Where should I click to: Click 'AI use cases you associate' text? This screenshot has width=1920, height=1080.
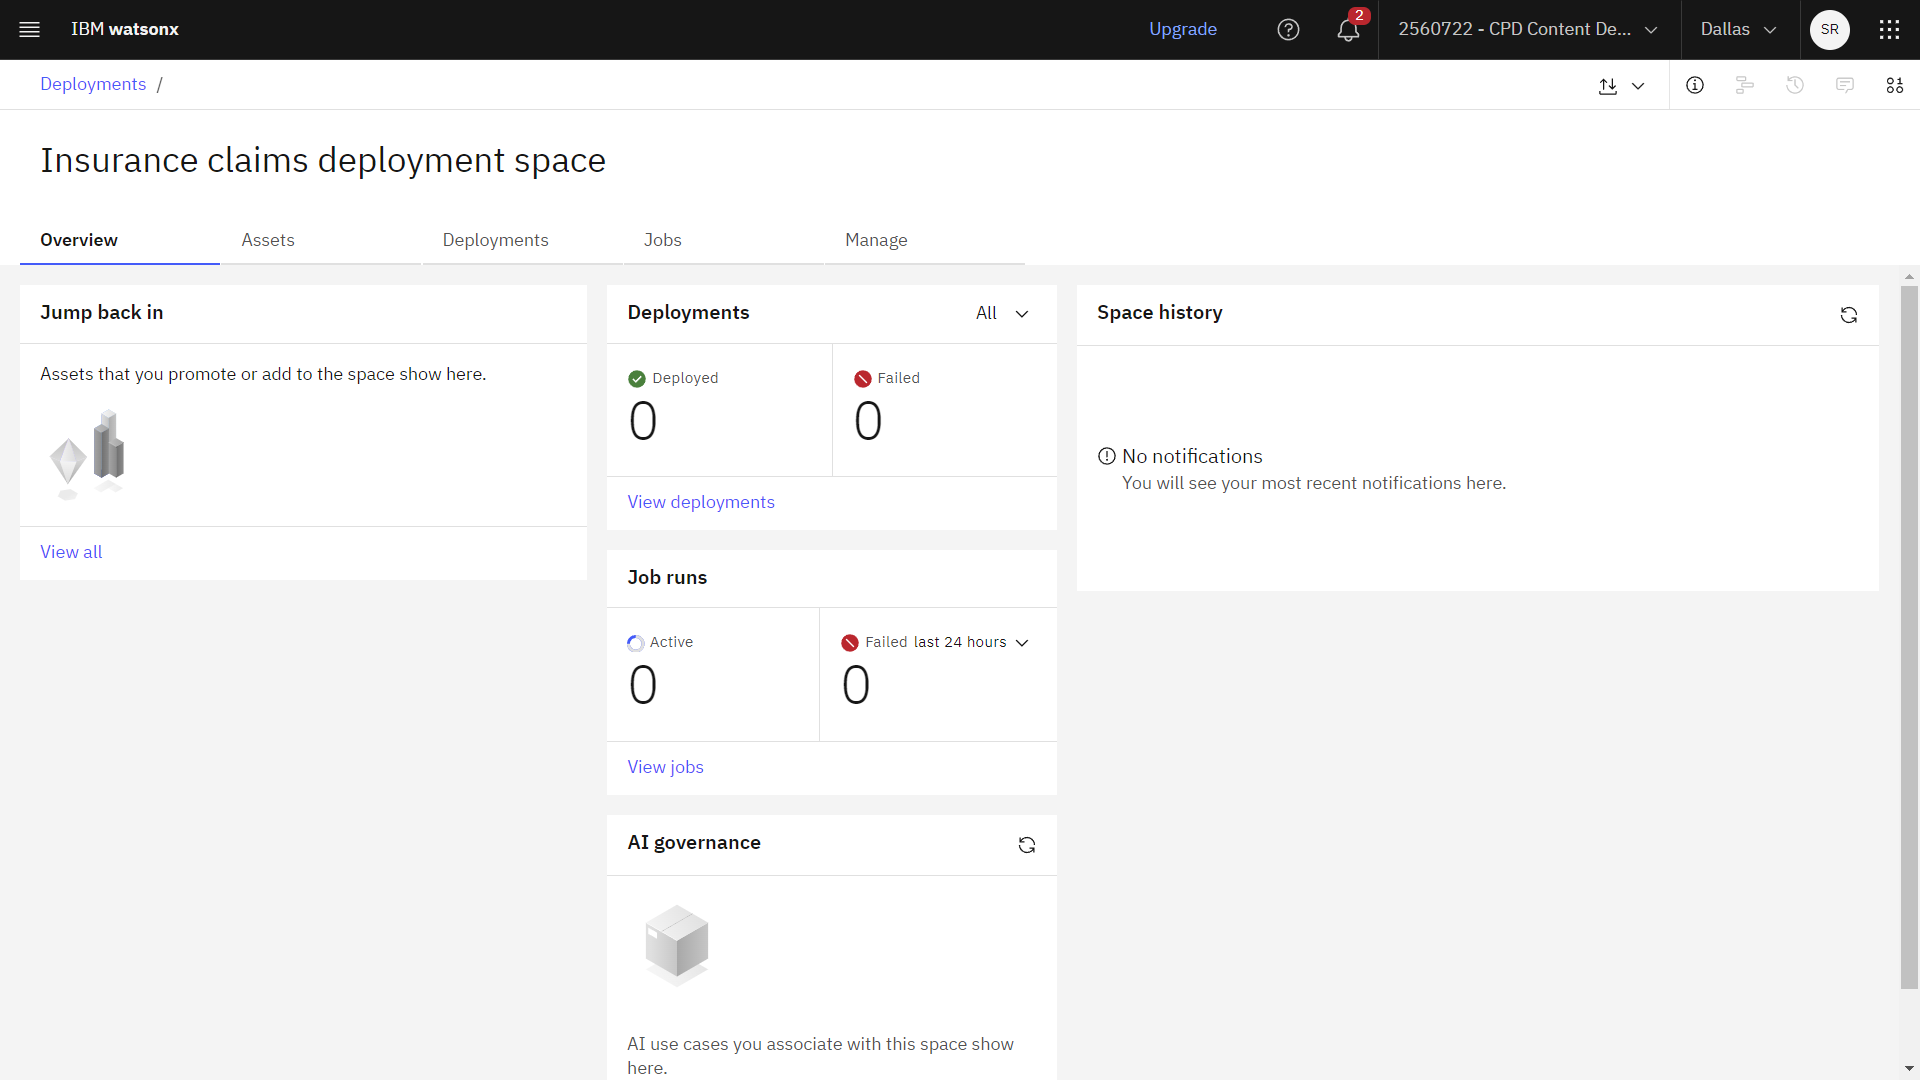[x=820, y=1055]
